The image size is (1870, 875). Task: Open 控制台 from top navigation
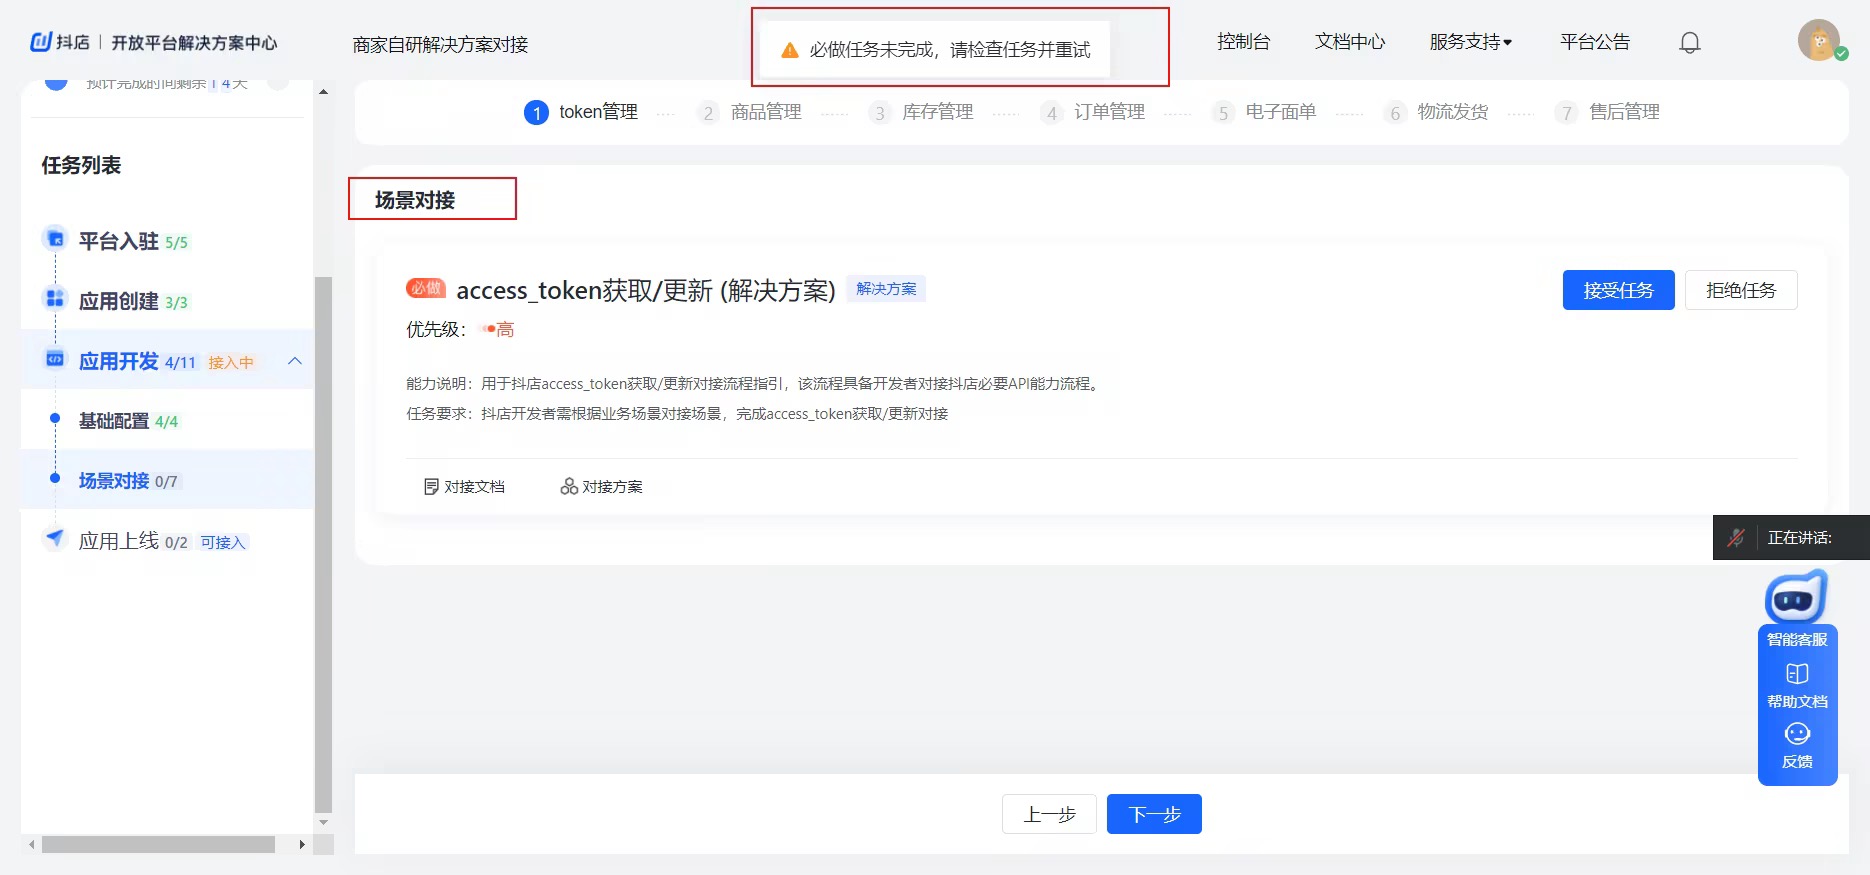(x=1243, y=42)
